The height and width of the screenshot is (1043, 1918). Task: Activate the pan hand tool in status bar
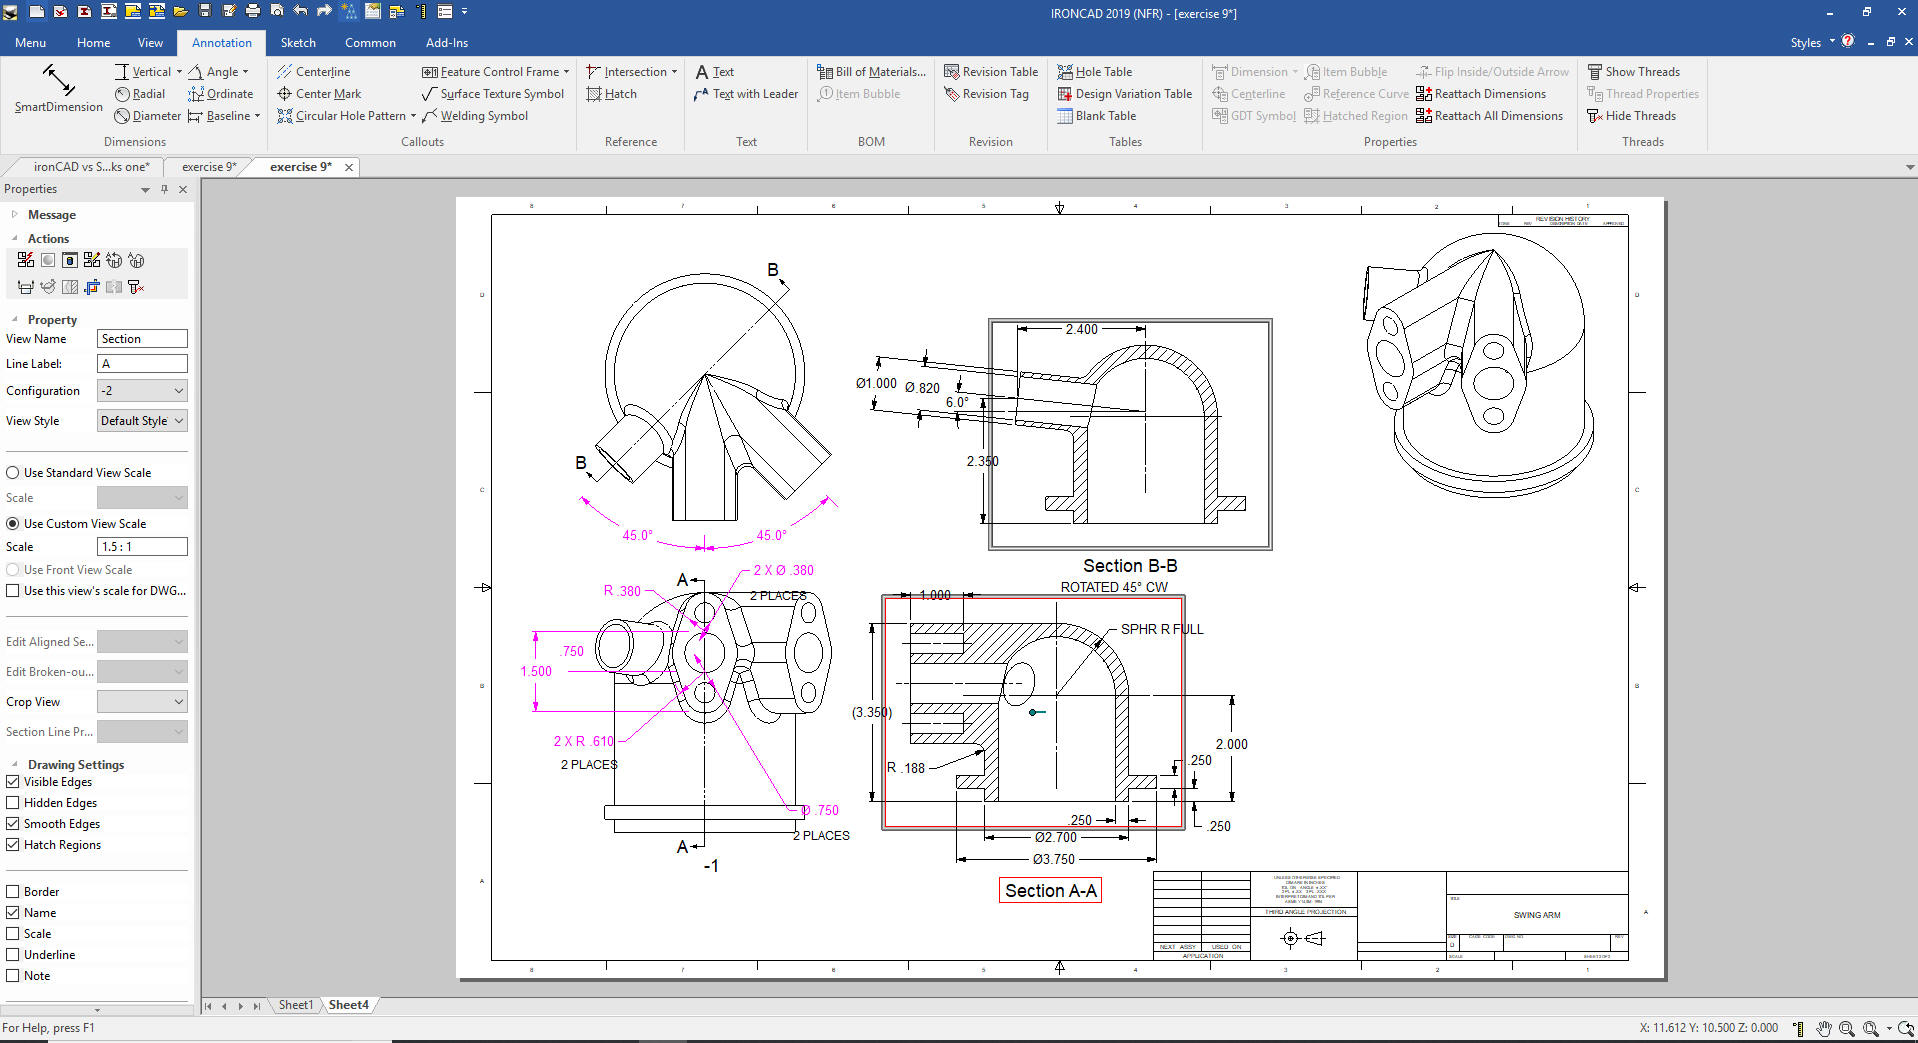pyautogui.click(x=1824, y=1028)
